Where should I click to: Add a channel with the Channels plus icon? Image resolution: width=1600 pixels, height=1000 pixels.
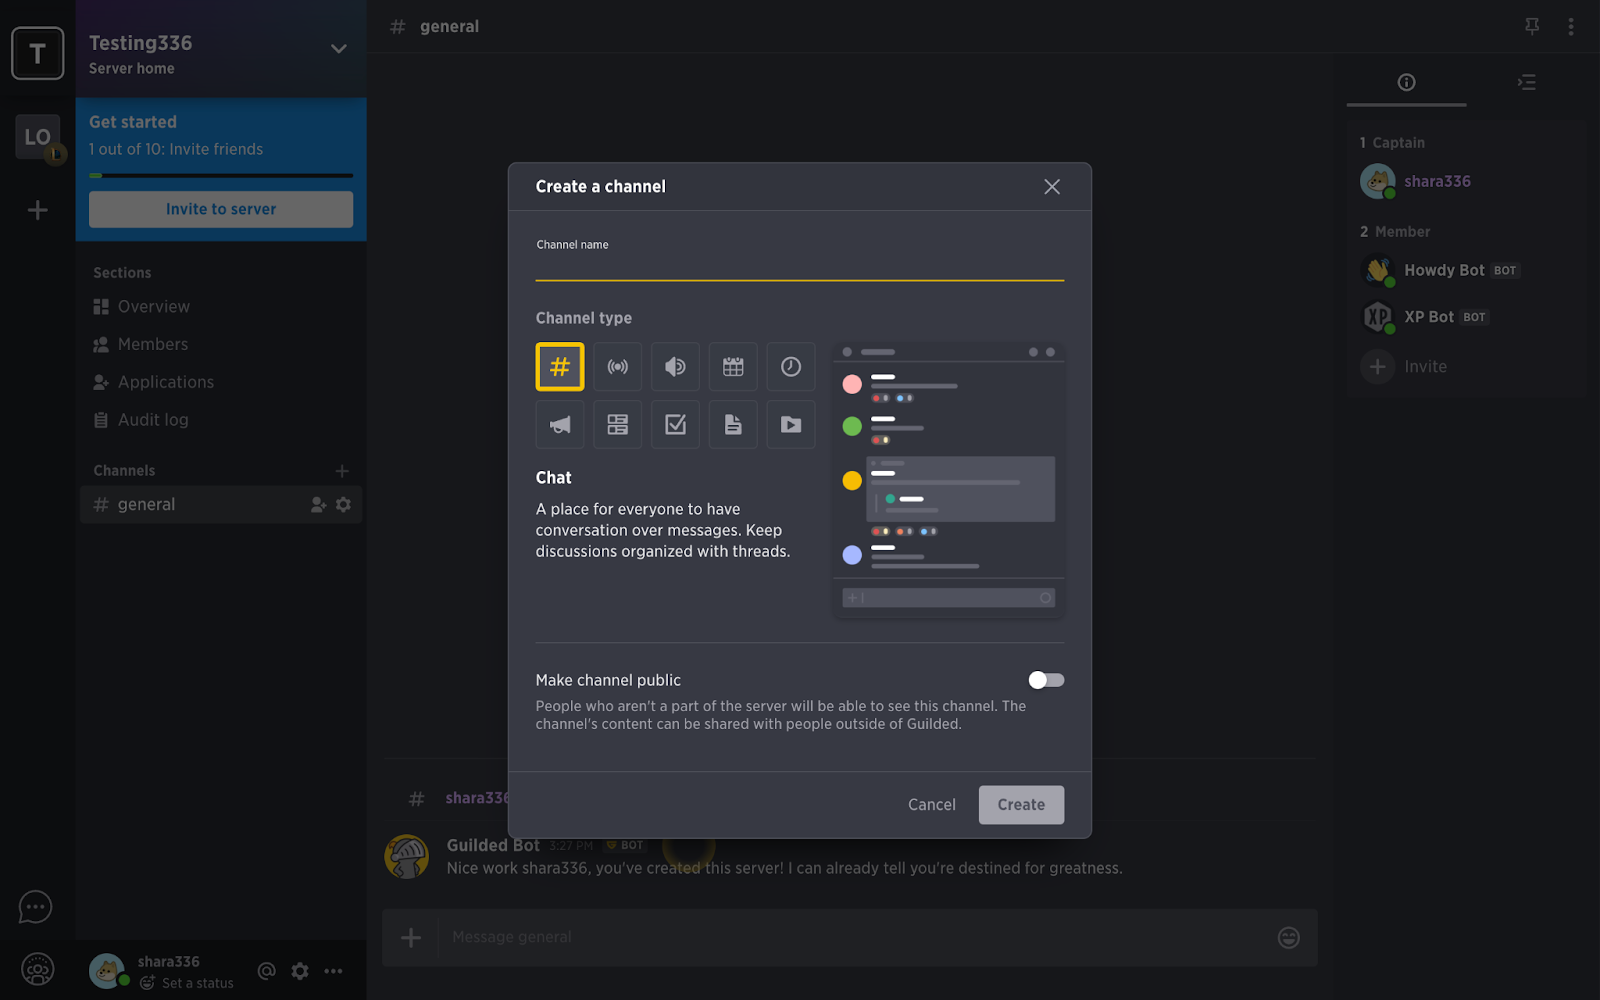coord(342,471)
